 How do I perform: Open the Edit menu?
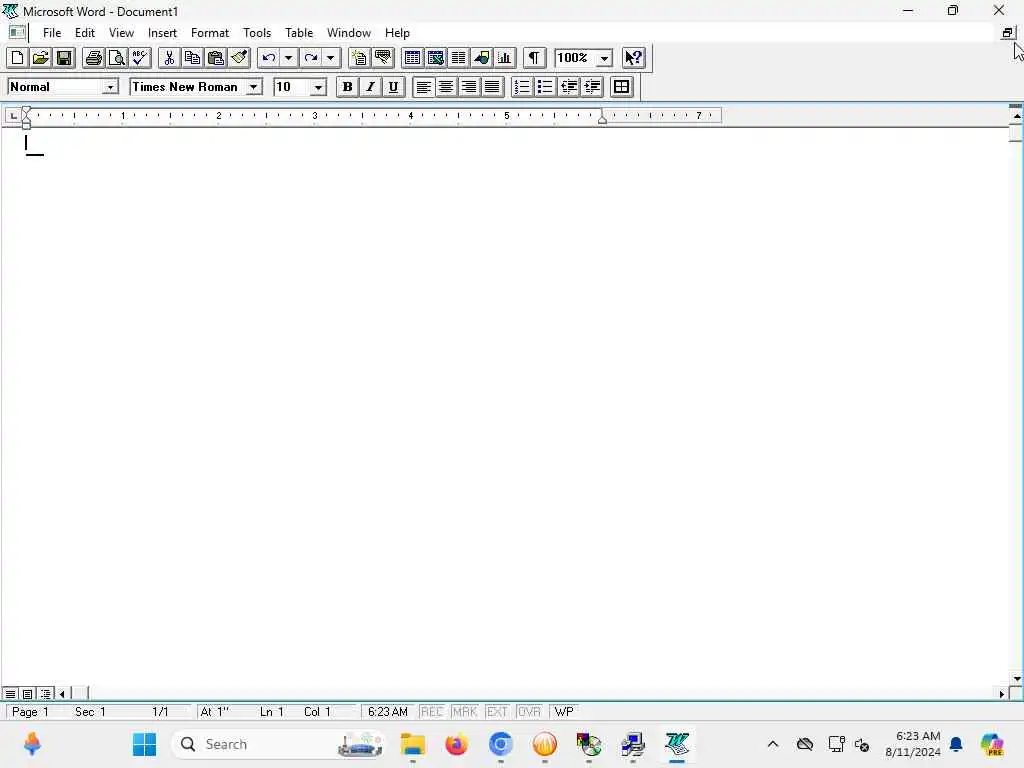[x=85, y=33]
